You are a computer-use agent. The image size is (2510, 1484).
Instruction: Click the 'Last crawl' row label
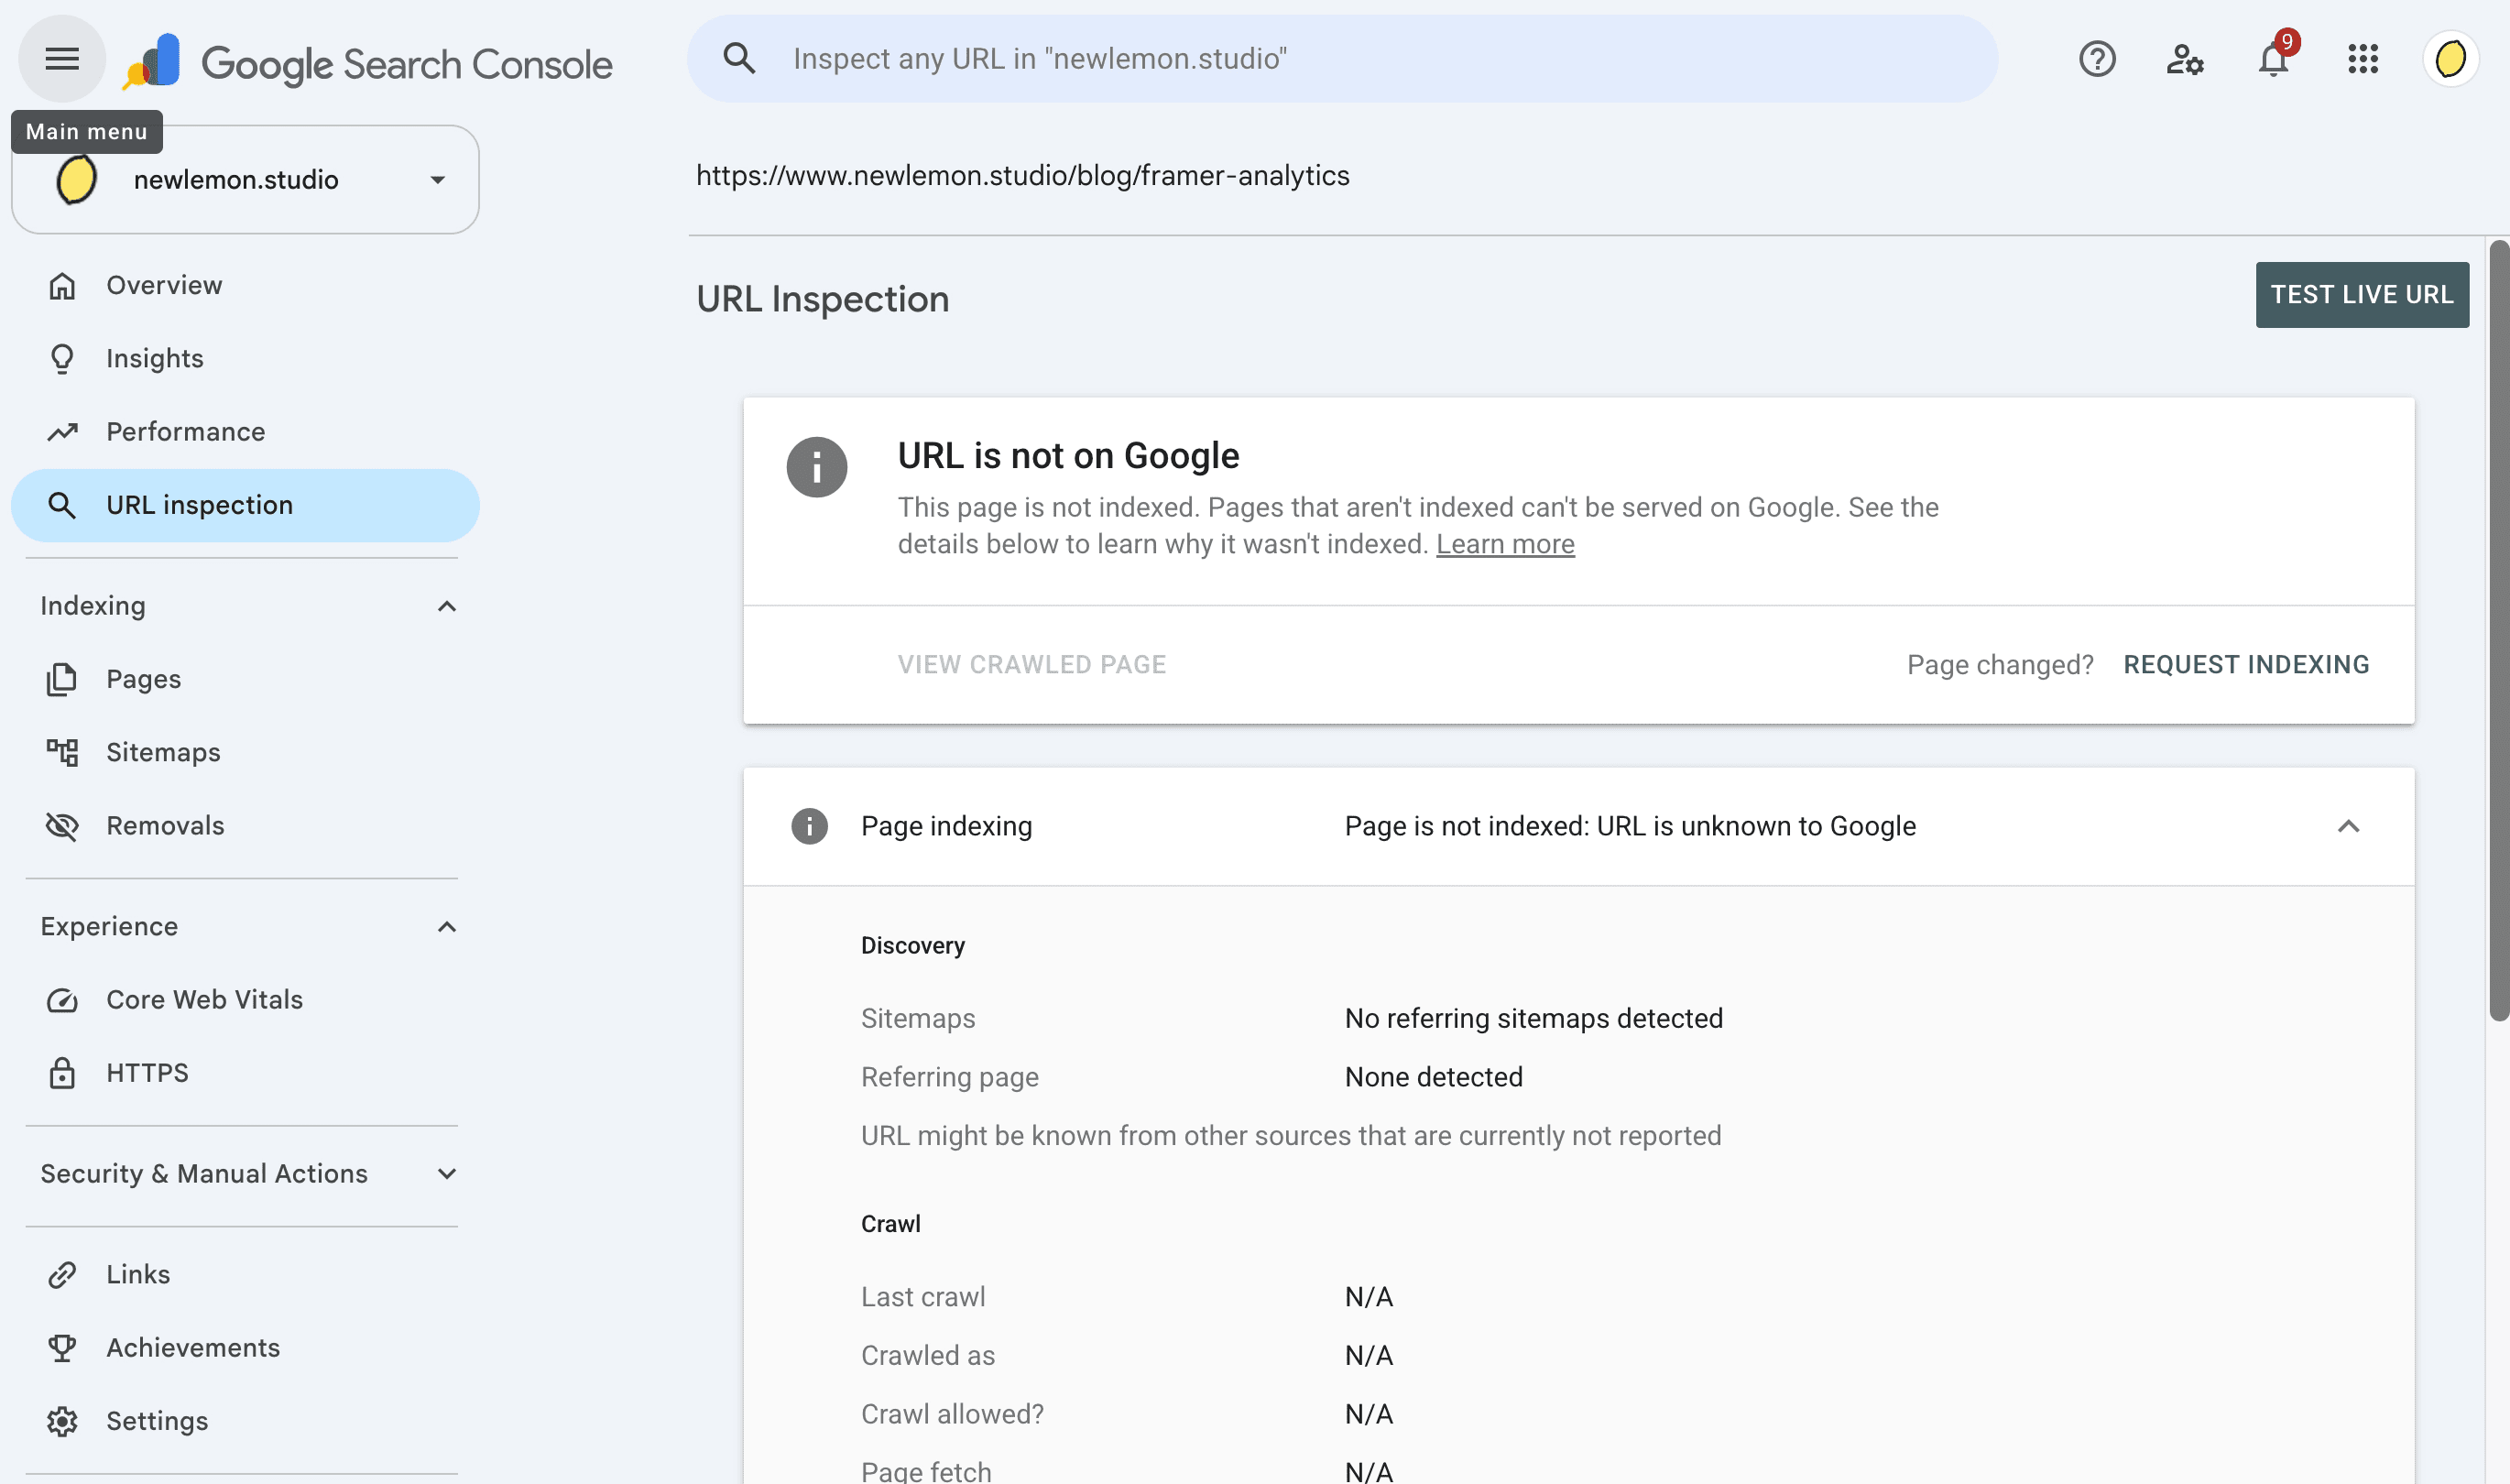coord(923,1297)
